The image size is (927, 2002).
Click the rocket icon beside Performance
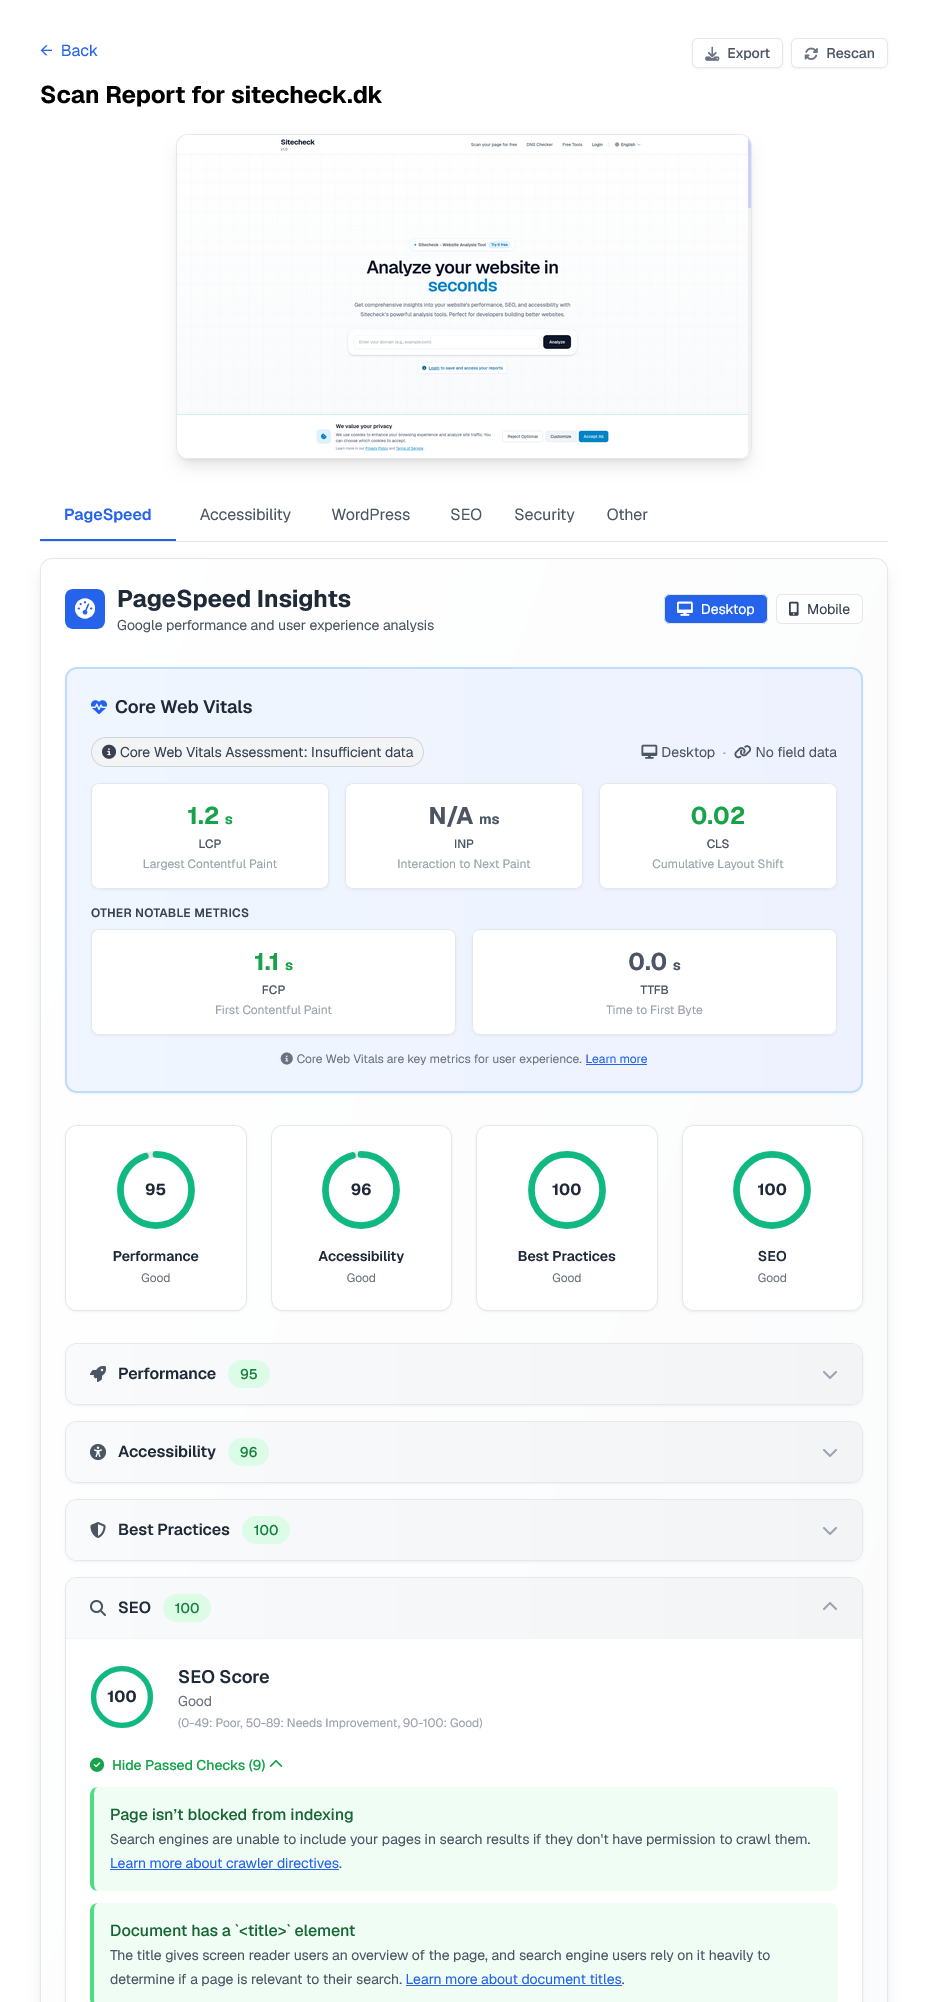(x=98, y=1374)
